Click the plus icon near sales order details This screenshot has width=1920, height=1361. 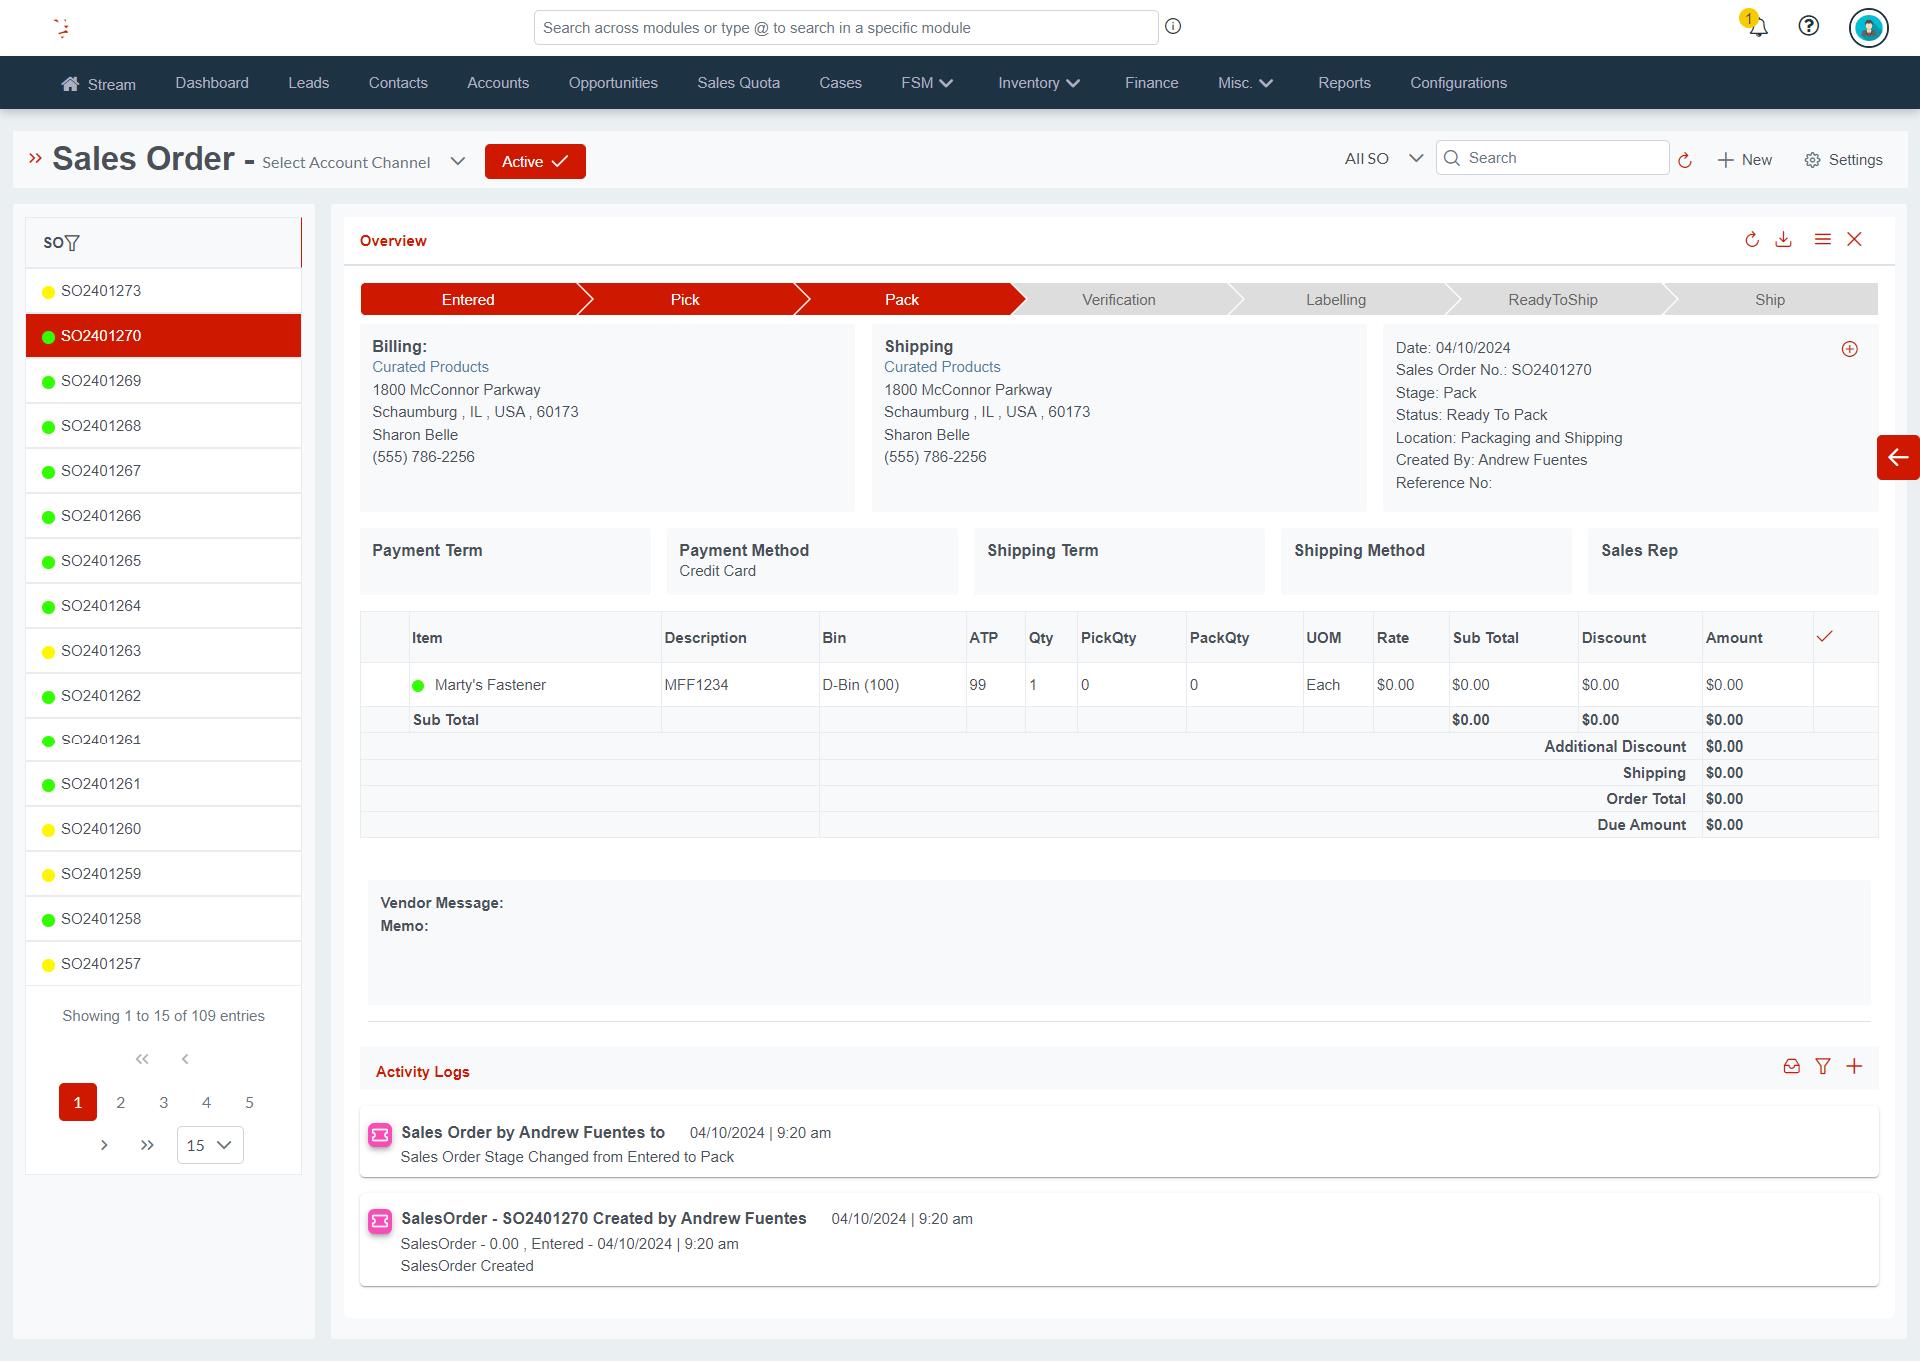tap(1849, 349)
